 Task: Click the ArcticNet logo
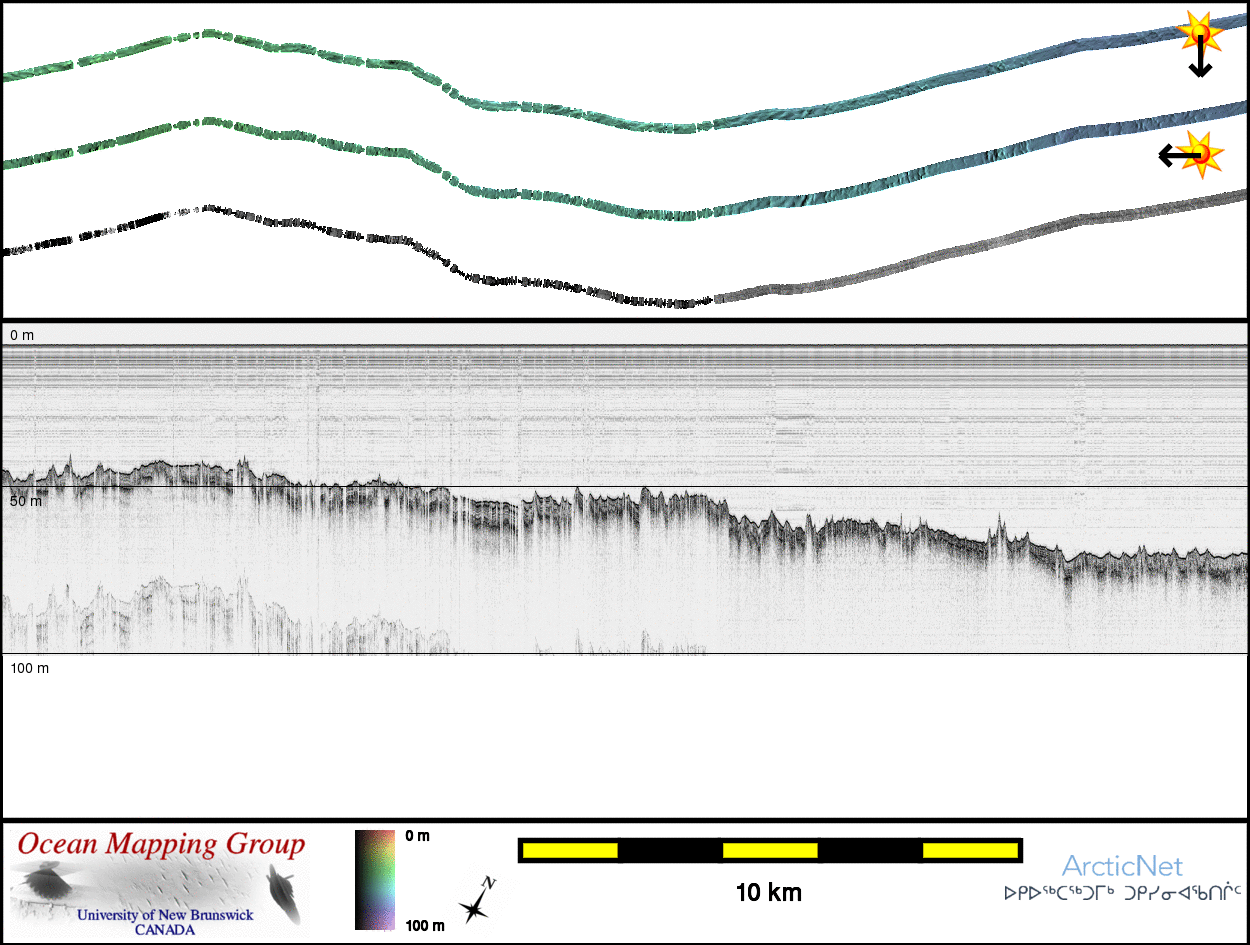(1122, 865)
